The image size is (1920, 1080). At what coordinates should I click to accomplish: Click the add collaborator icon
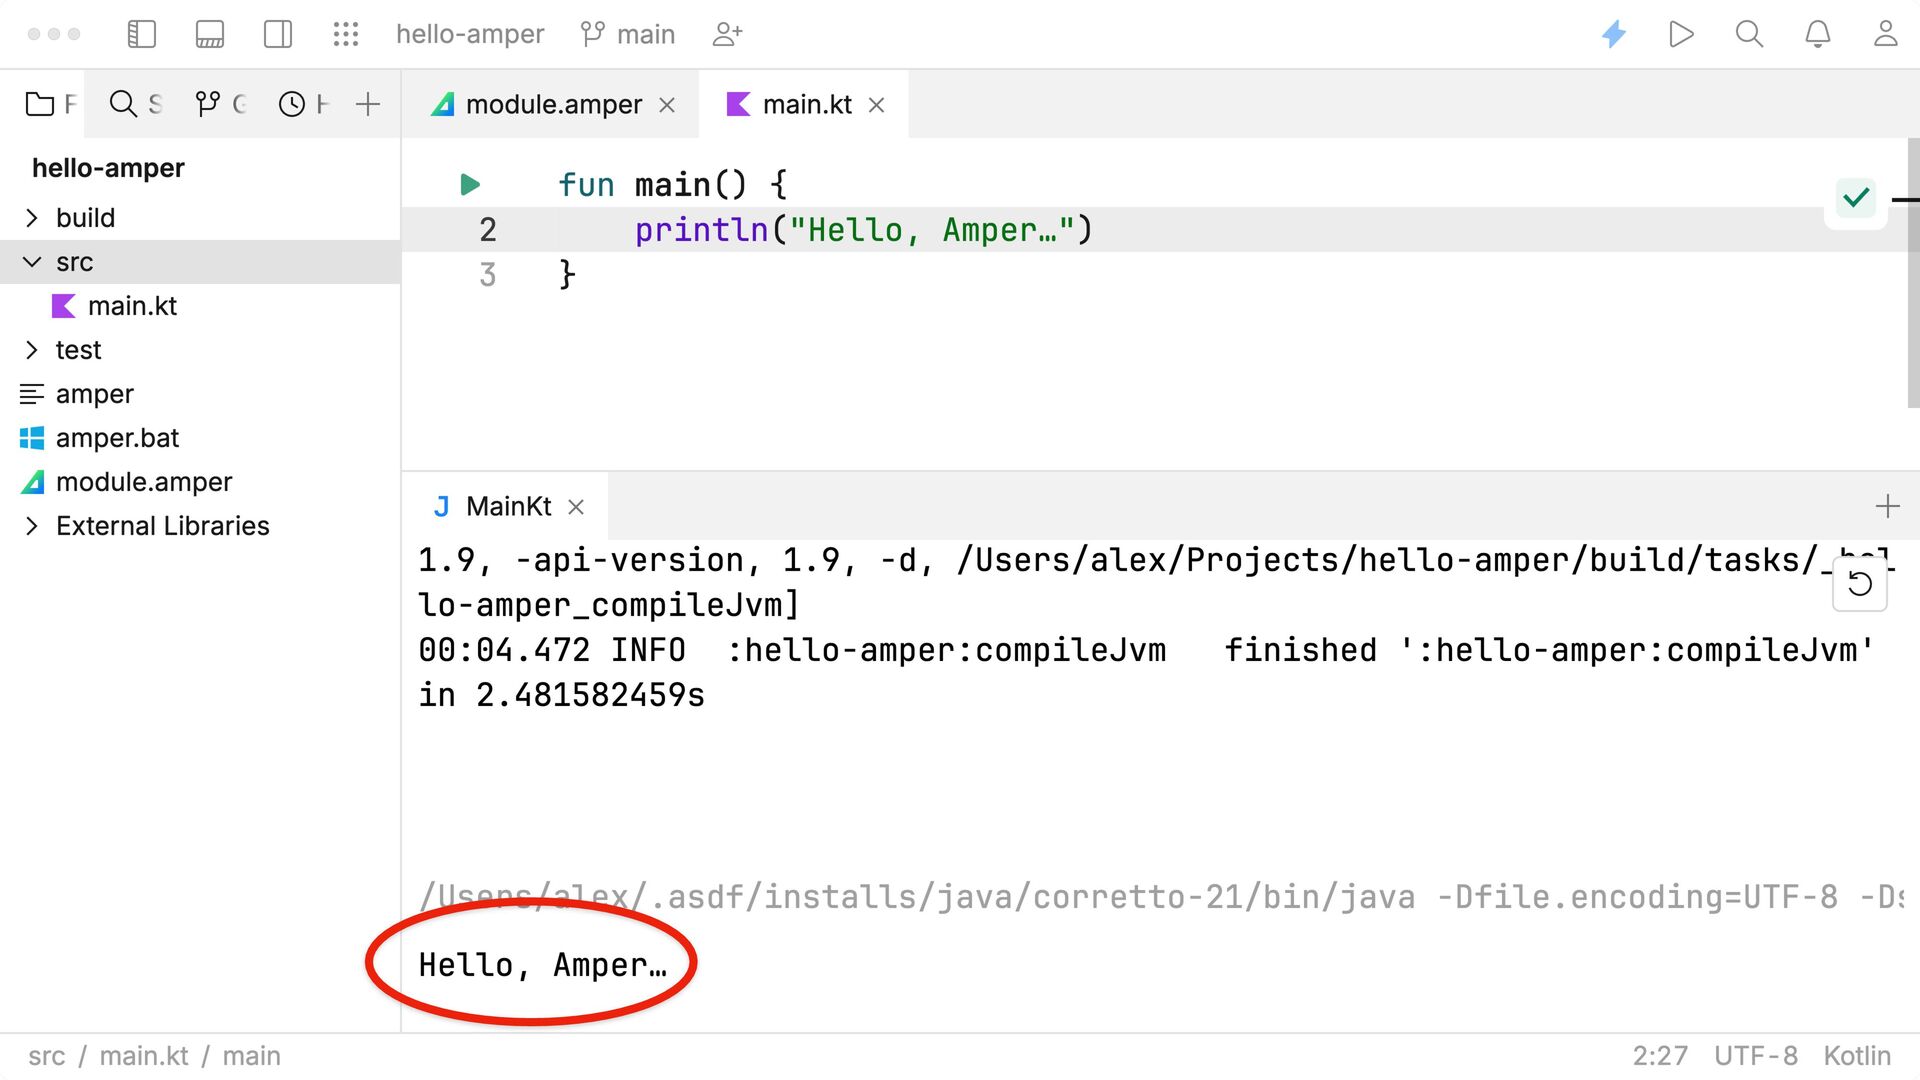click(727, 34)
